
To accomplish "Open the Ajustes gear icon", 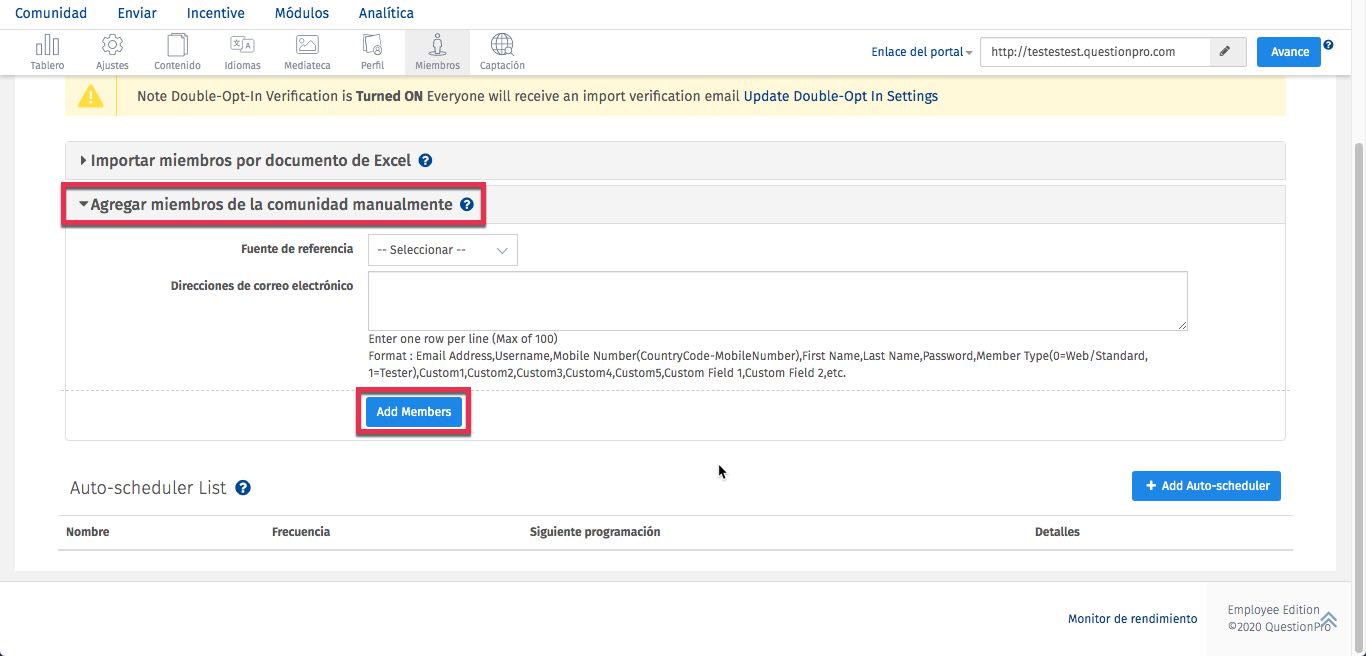I will pos(112,51).
